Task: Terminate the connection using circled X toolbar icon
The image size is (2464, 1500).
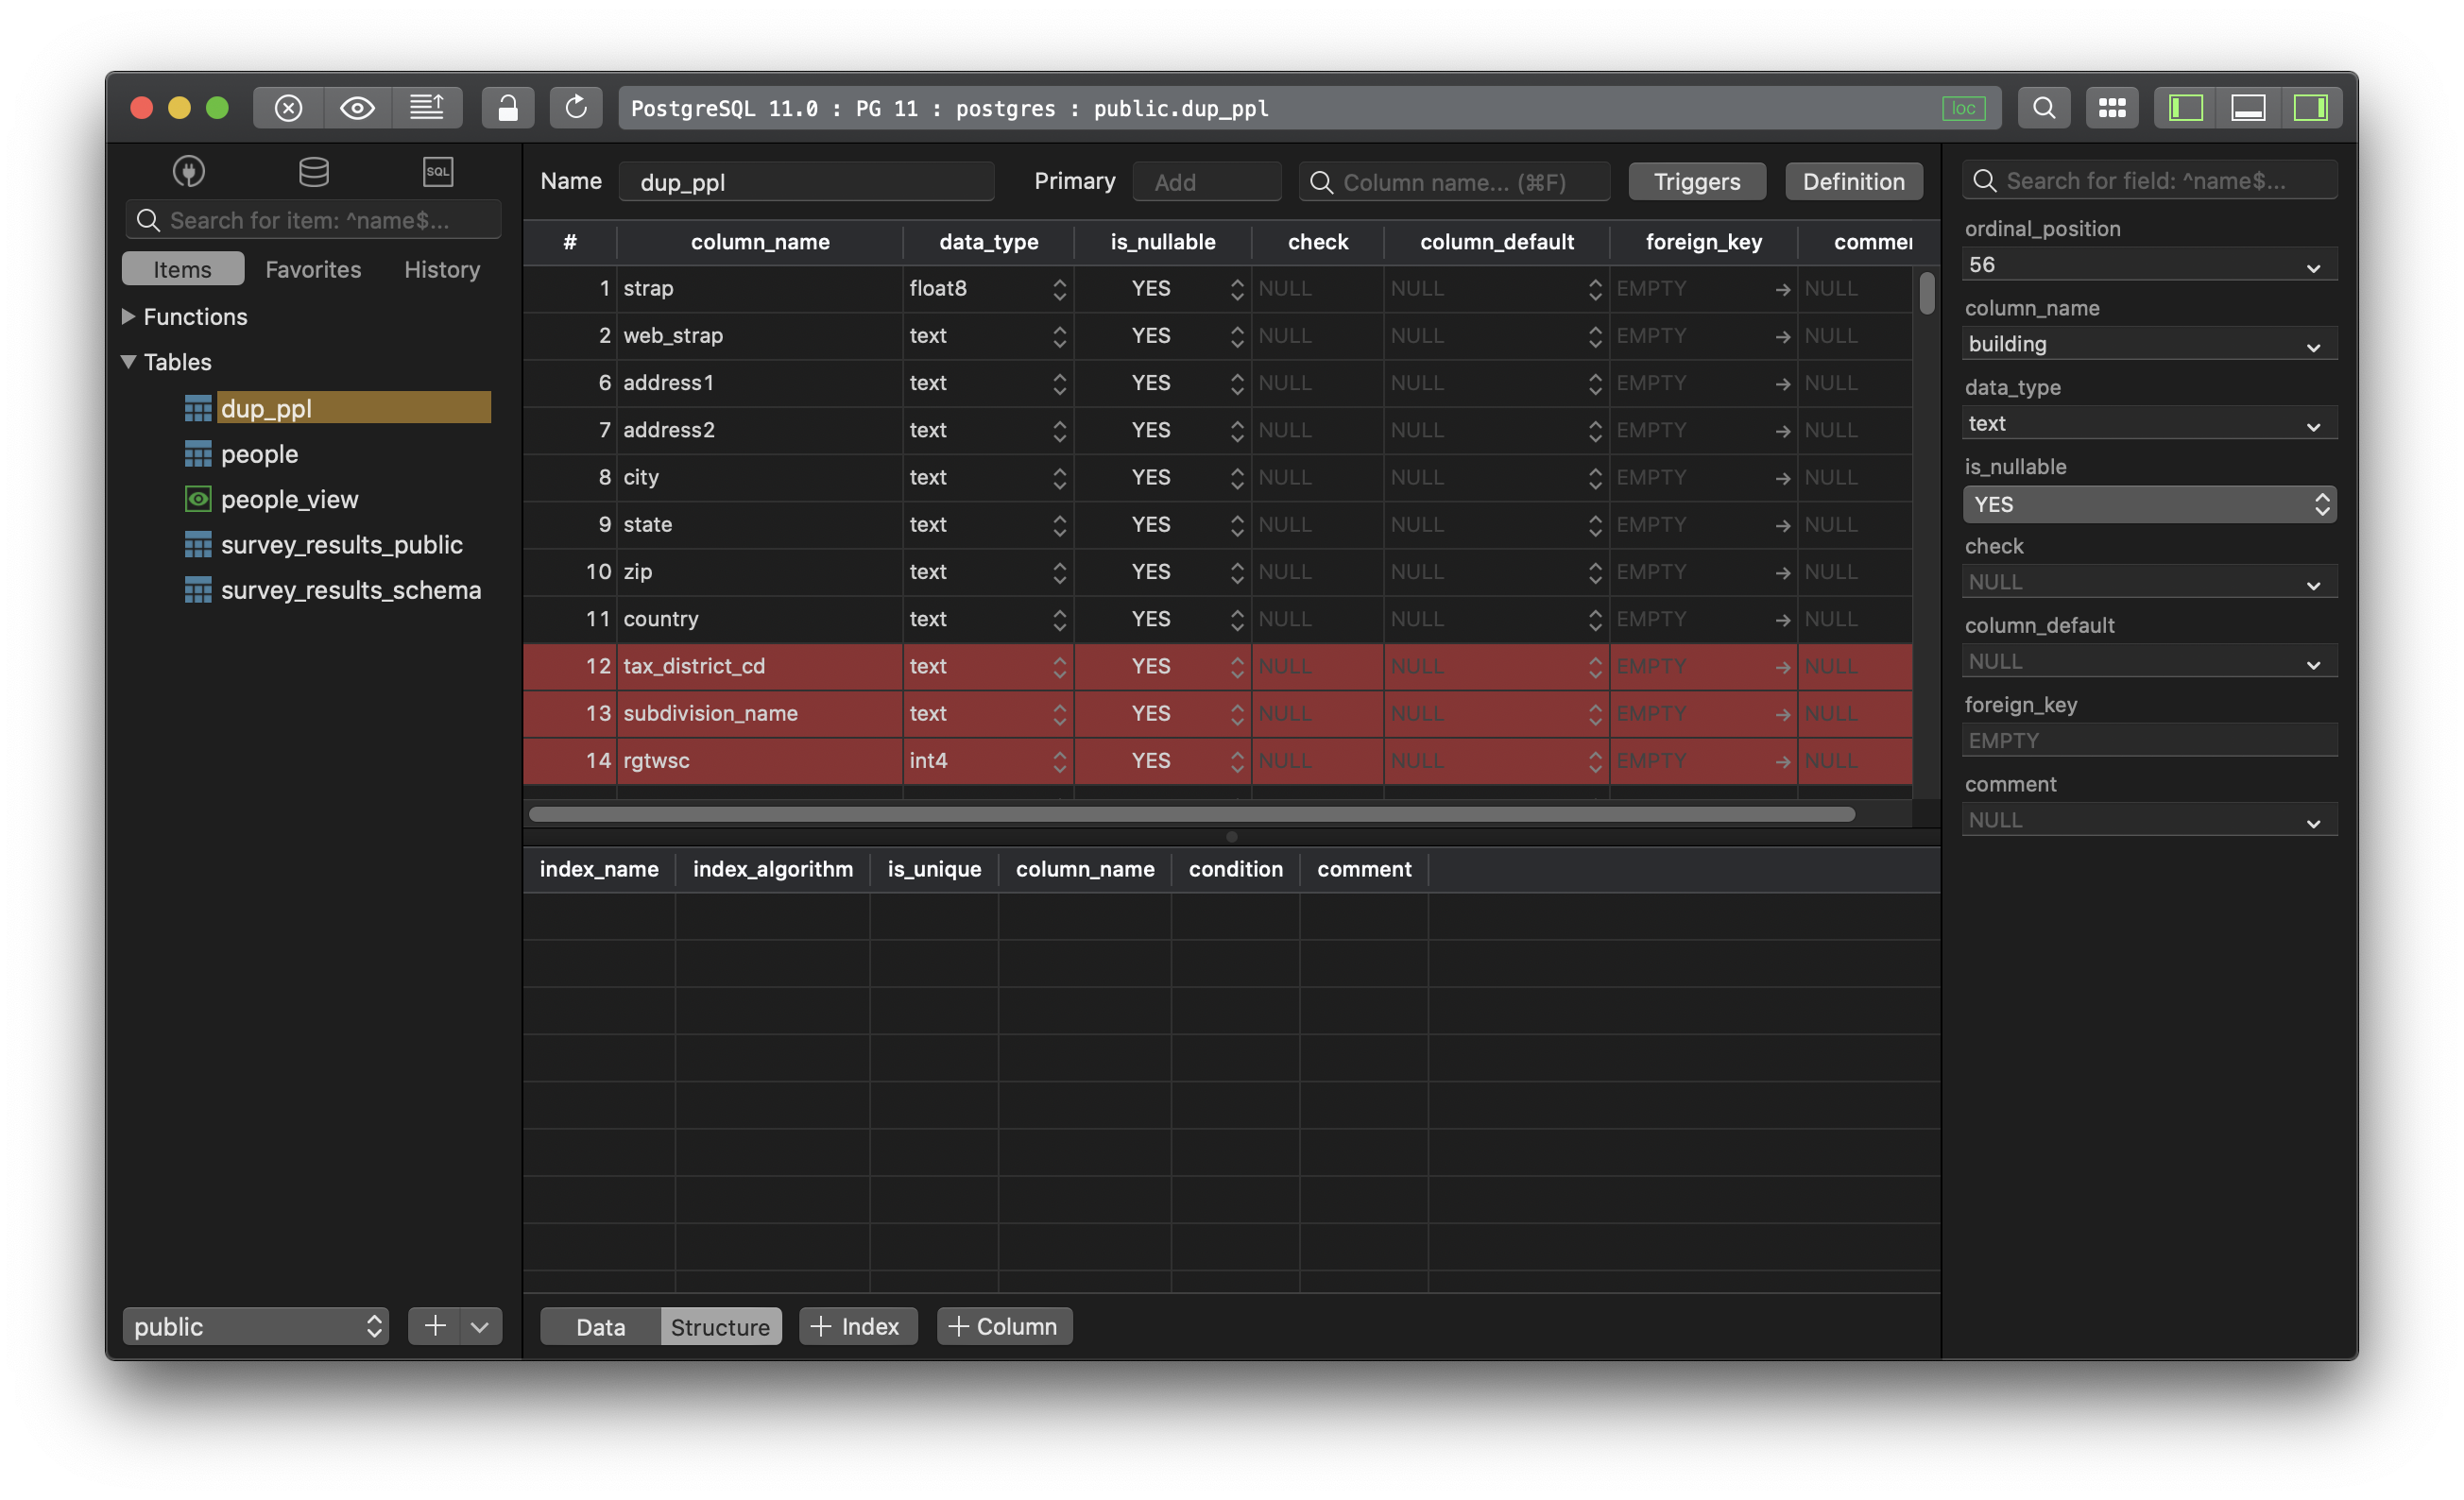Action: click(287, 107)
